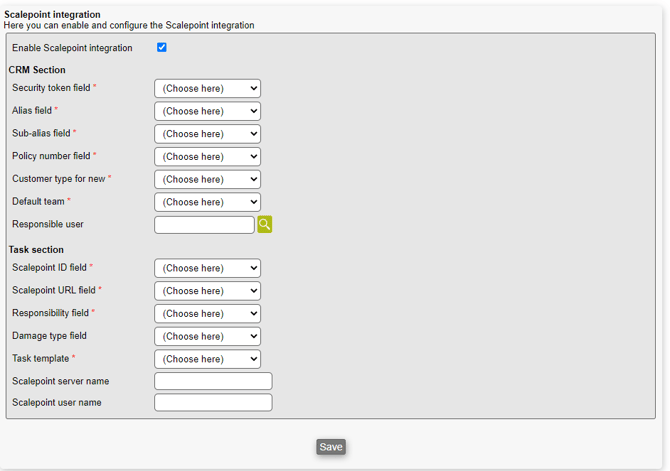Select Customer type for new dropdown
Viewport: 670px width, 471px height.
(x=207, y=179)
